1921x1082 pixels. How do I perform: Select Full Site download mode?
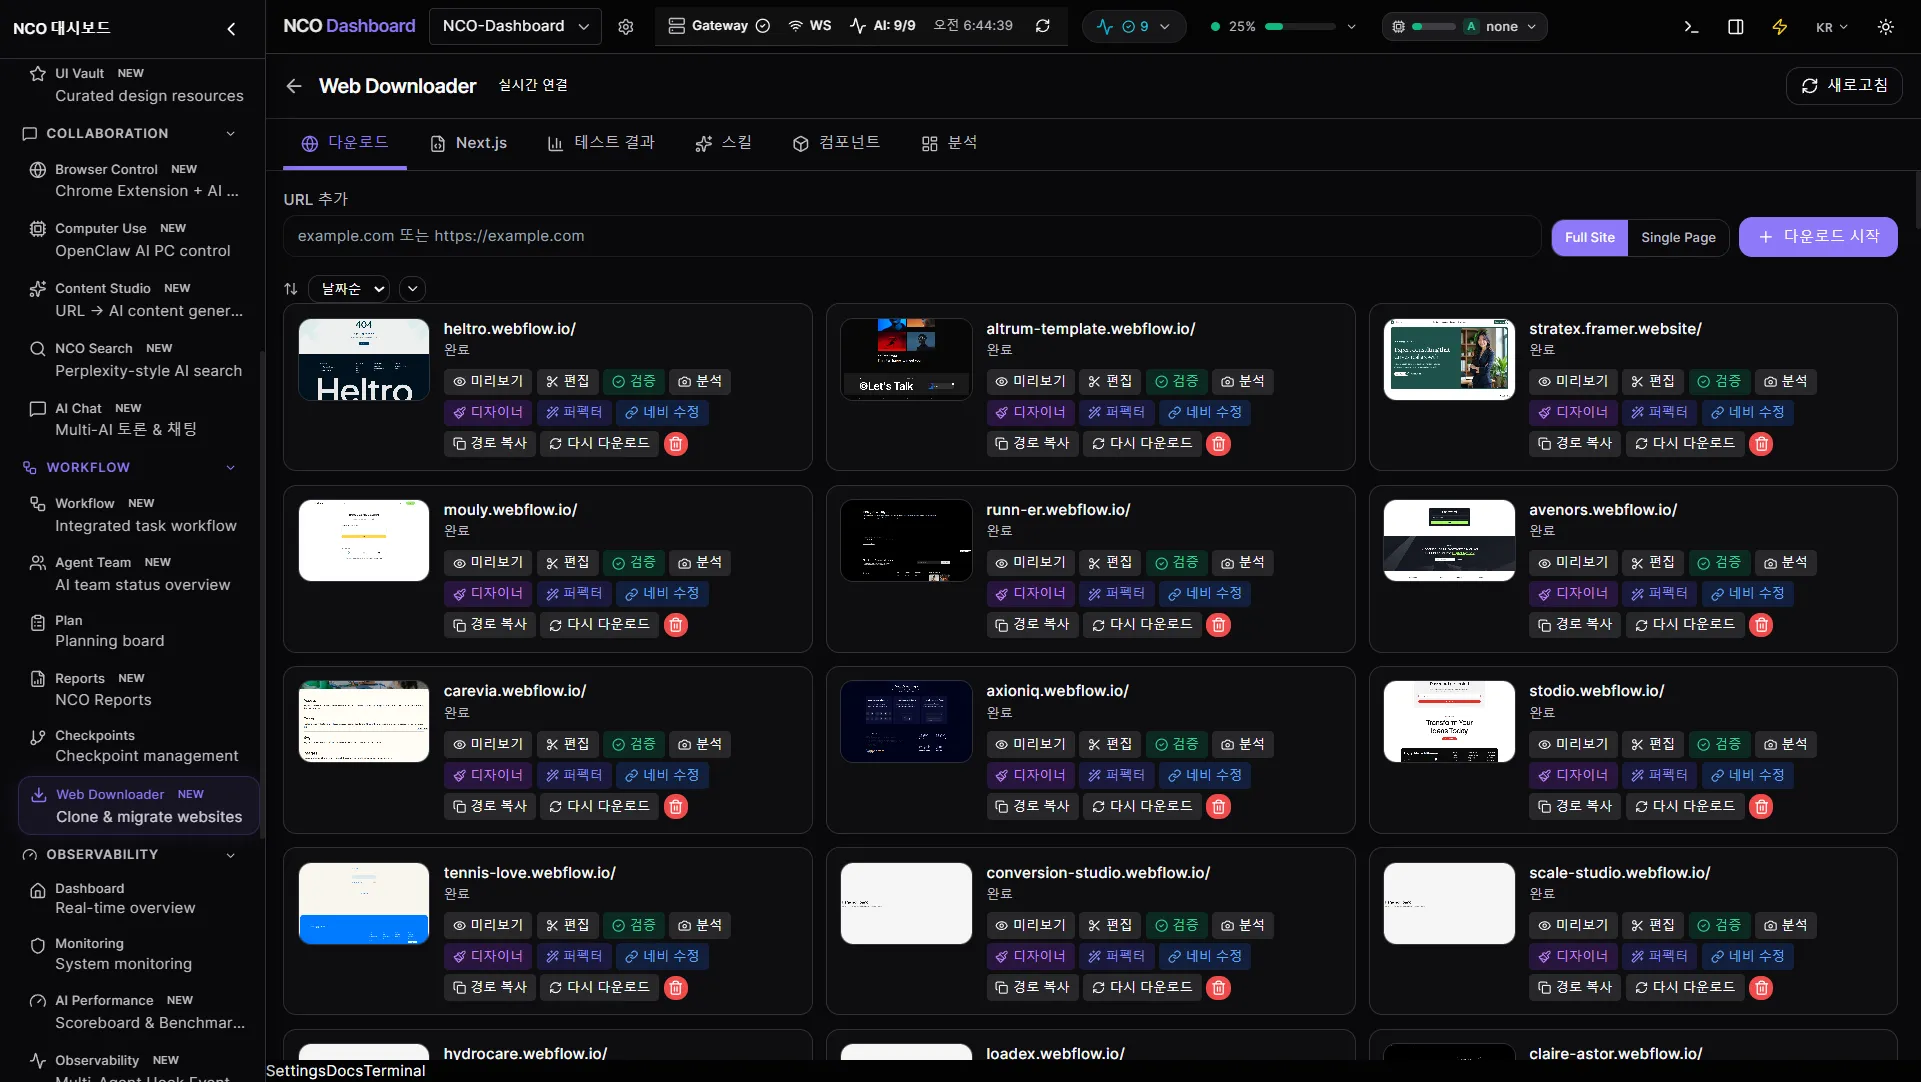[1590, 238]
